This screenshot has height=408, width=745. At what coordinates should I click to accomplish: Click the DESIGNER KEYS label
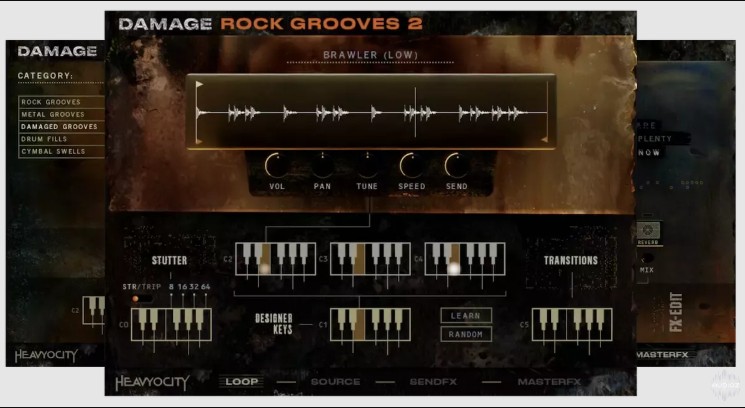click(274, 324)
